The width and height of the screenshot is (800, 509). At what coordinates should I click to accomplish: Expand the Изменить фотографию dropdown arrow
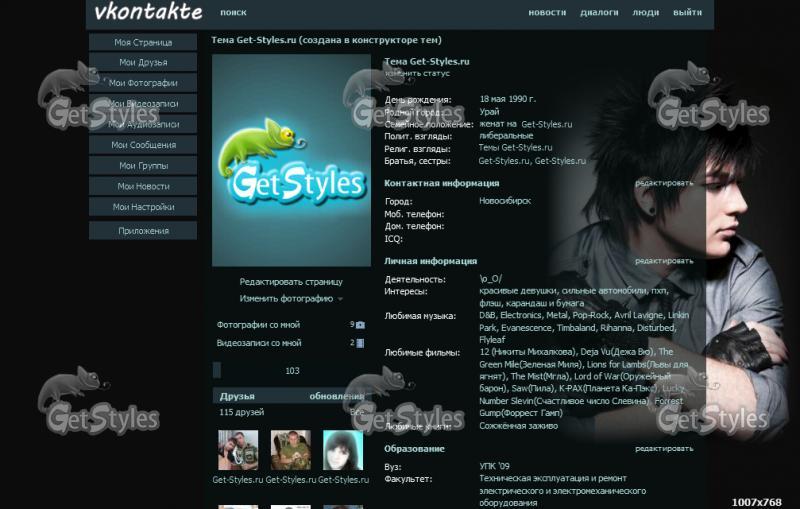[340, 299]
